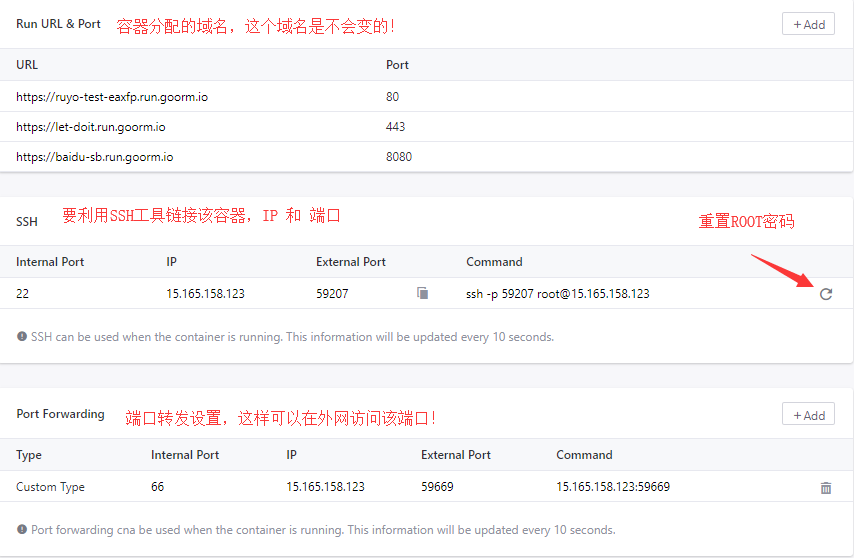The width and height of the screenshot is (854, 558).
Task: Open the baidu-sb.run.goorm.io URL
Action: (94, 157)
